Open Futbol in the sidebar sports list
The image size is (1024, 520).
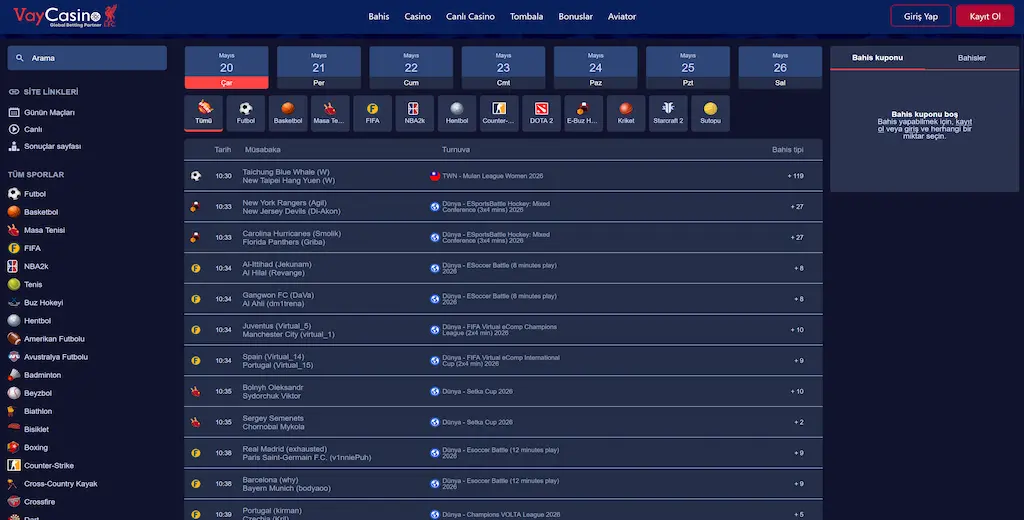(35, 194)
